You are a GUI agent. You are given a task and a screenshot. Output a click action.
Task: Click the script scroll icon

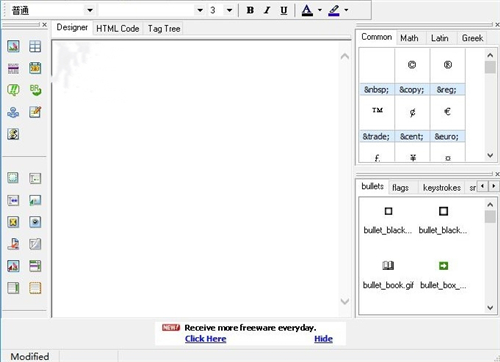point(13,134)
